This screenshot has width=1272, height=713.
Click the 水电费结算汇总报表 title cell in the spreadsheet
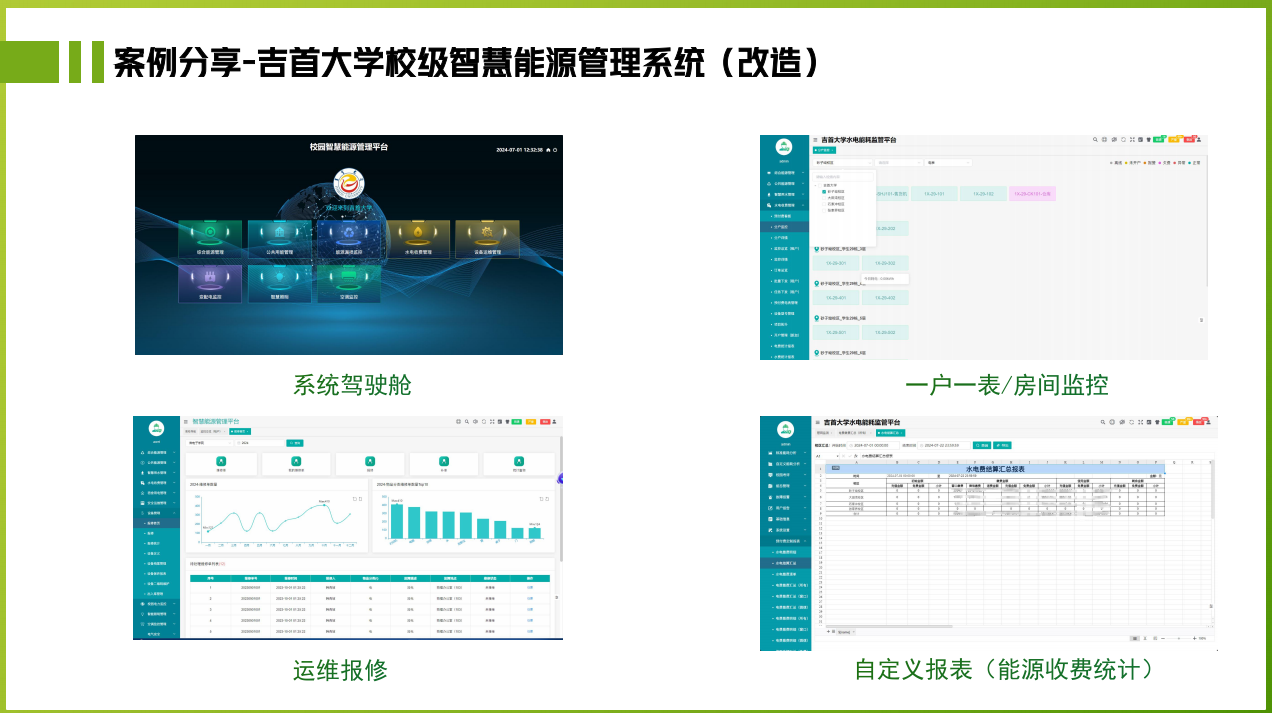995,469
